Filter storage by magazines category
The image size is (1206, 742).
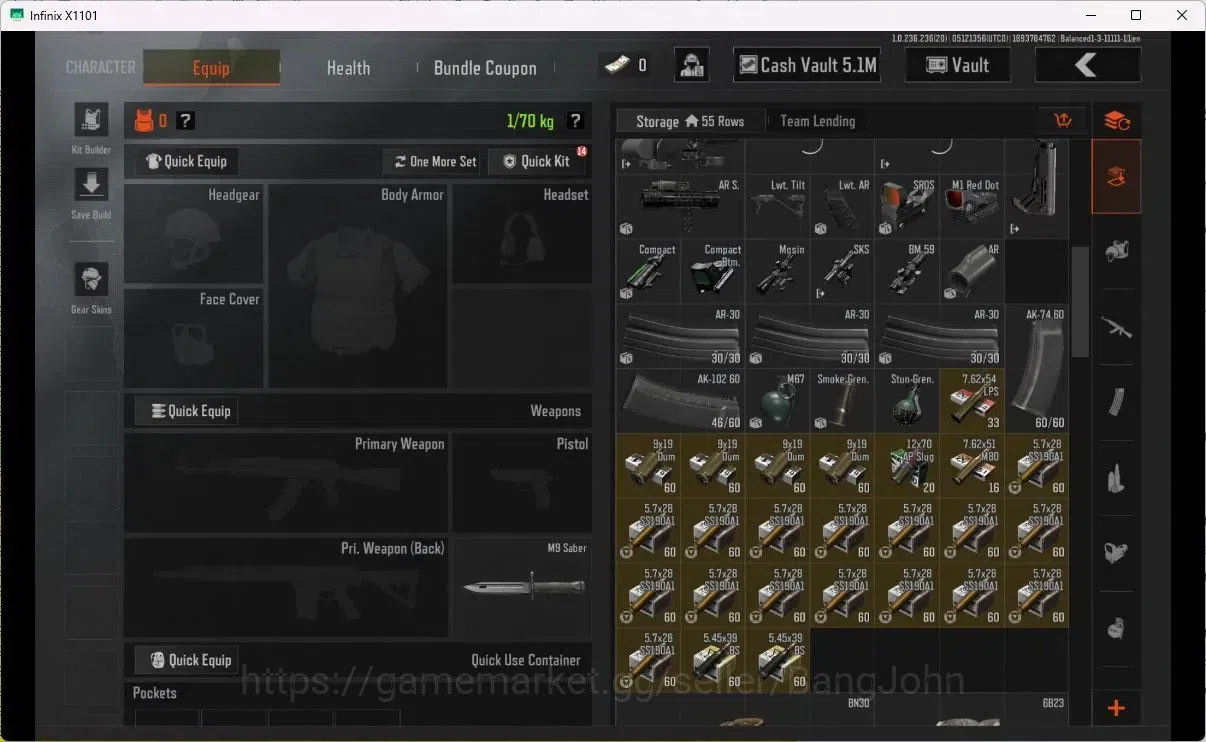(1117, 402)
